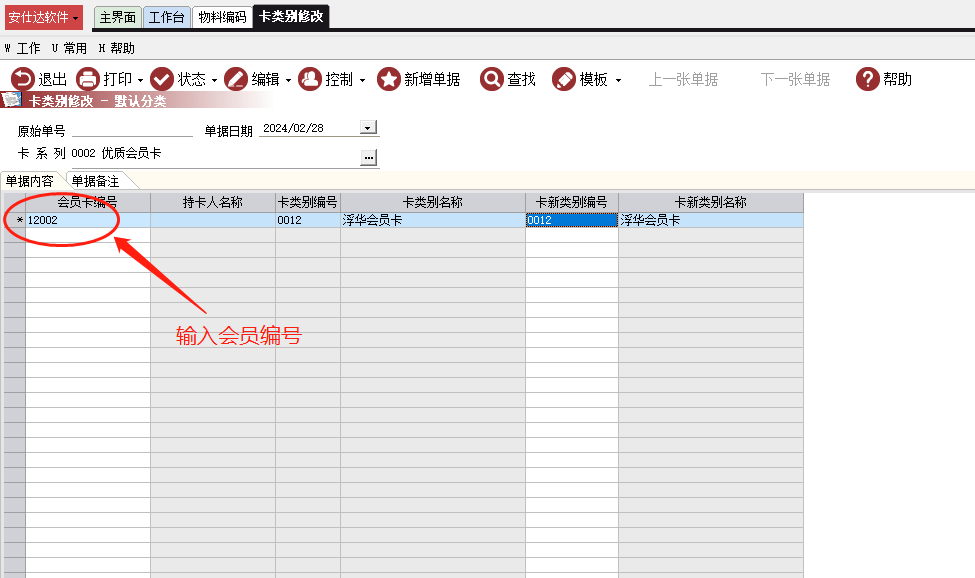Switch to the 工作台 tab
The width and height of the screenshot is (975, 578).
pos(167,17)
